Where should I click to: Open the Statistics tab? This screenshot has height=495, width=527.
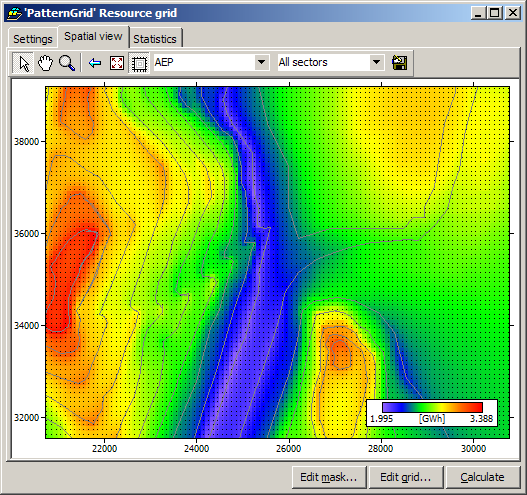(x=155, y=39)
